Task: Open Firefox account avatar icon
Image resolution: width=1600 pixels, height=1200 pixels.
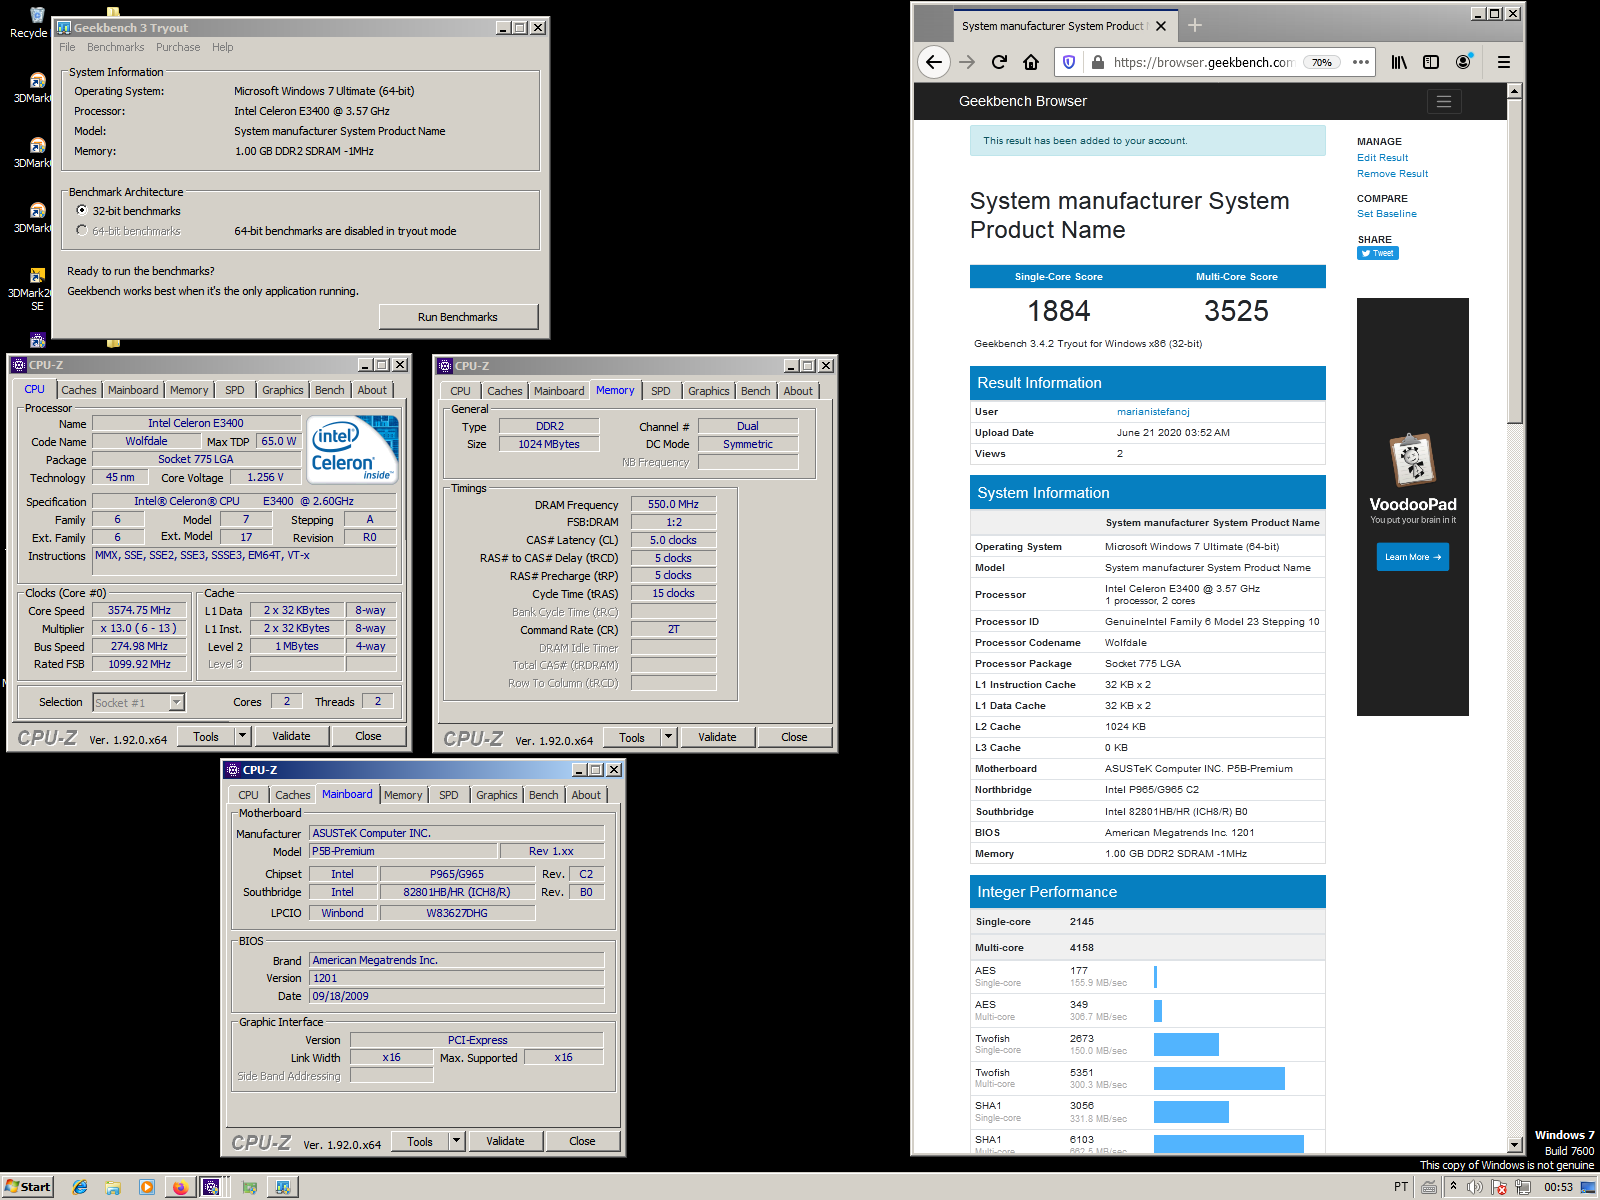Action: point(1464,62)
